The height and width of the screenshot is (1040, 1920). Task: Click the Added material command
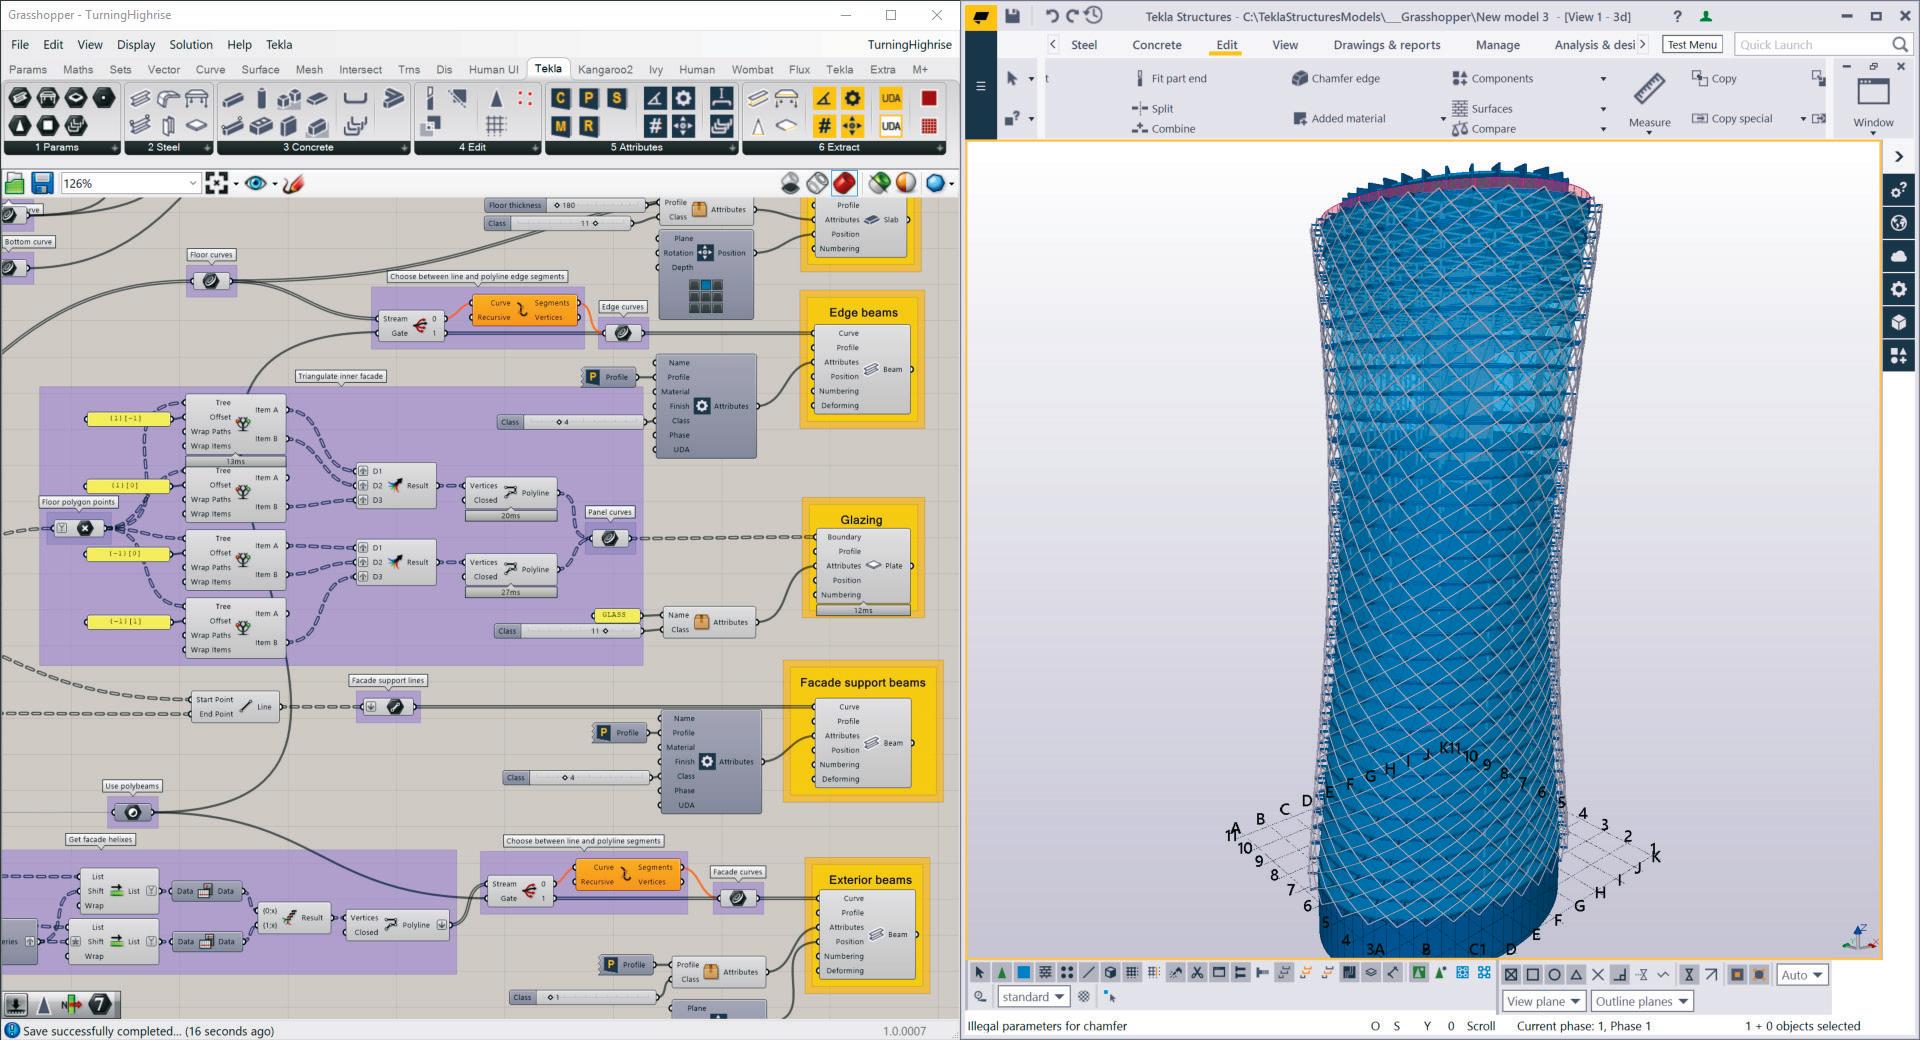[x=1338, y=118]
